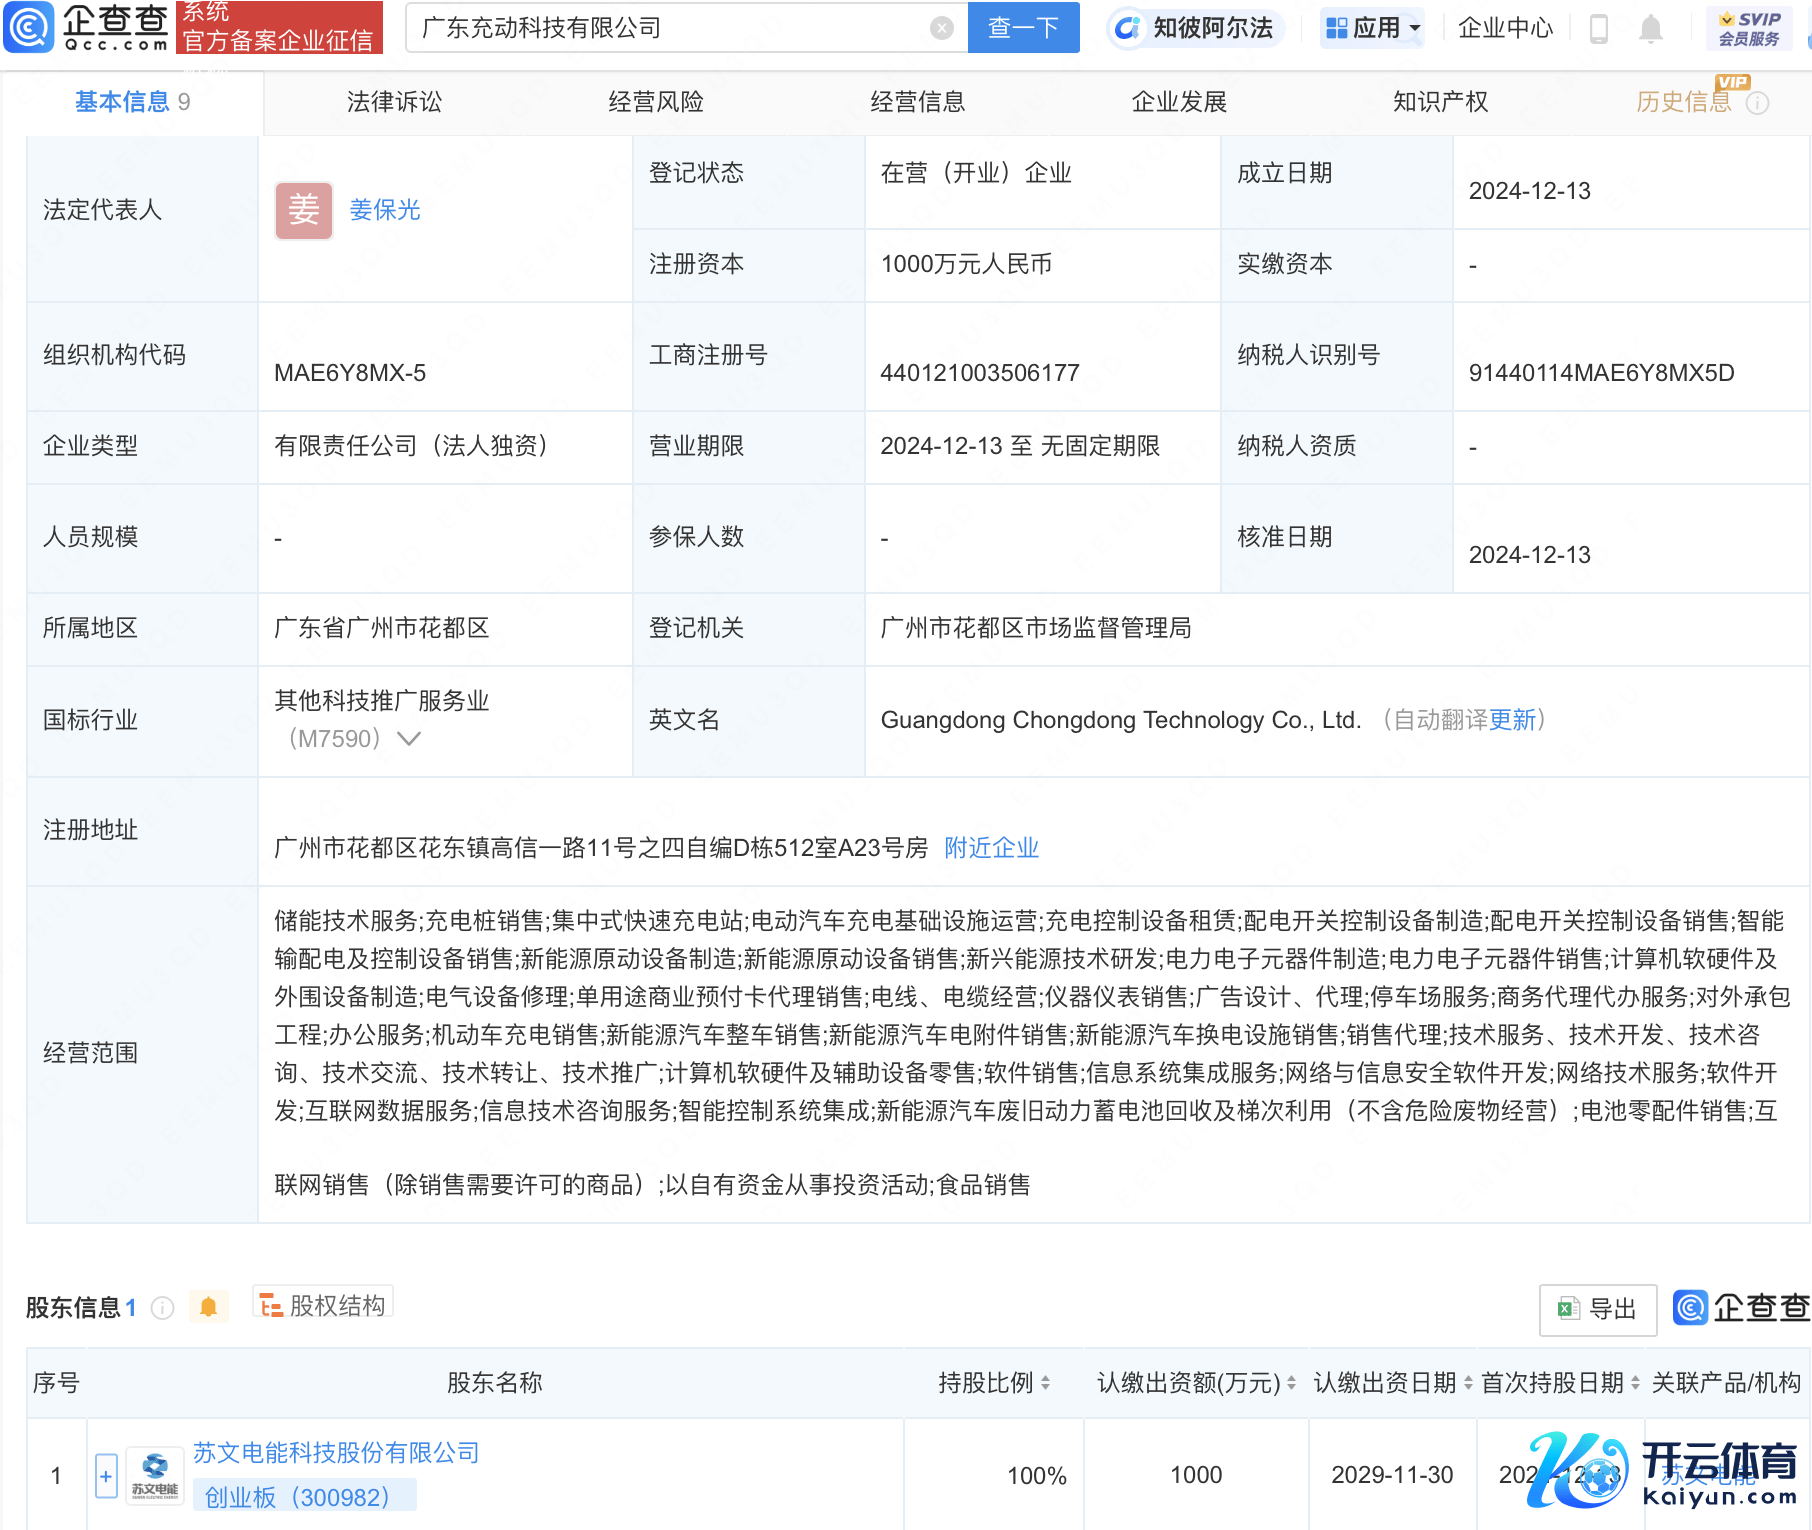
Task: Switch to the 法律诉讼 tab
Action: click(394, 102)
